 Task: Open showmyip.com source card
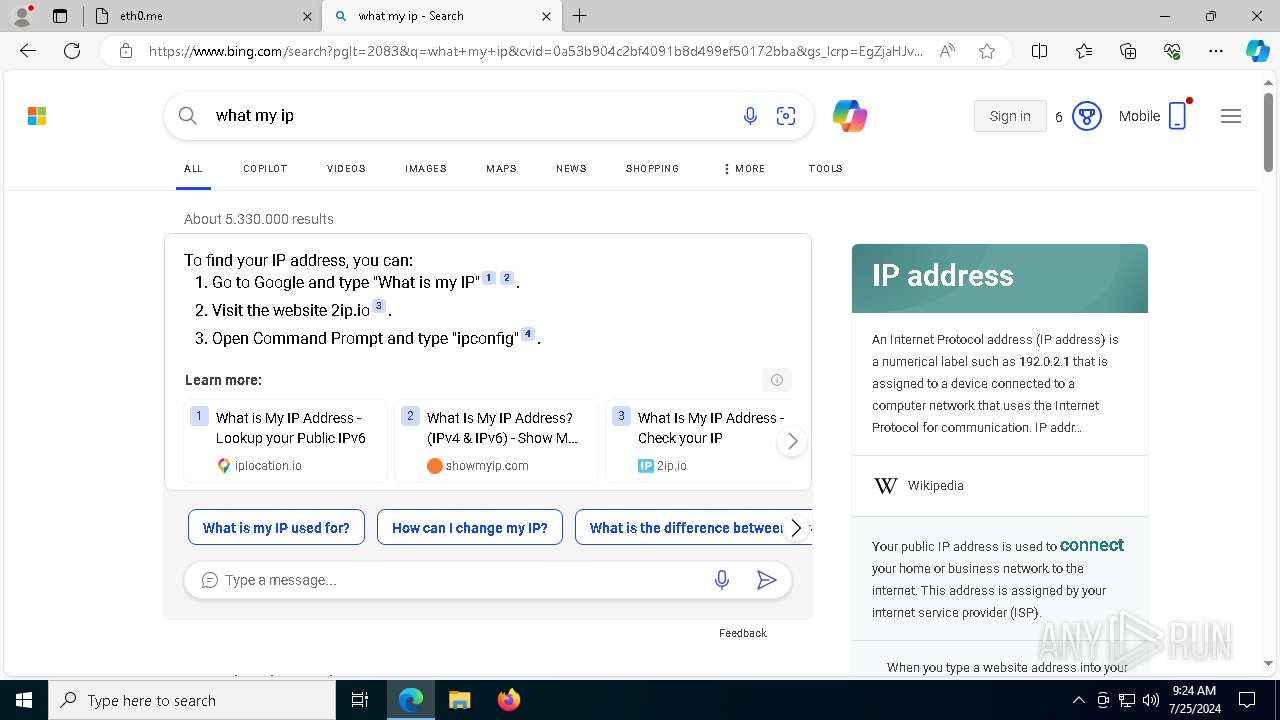(x=496, y=441)
